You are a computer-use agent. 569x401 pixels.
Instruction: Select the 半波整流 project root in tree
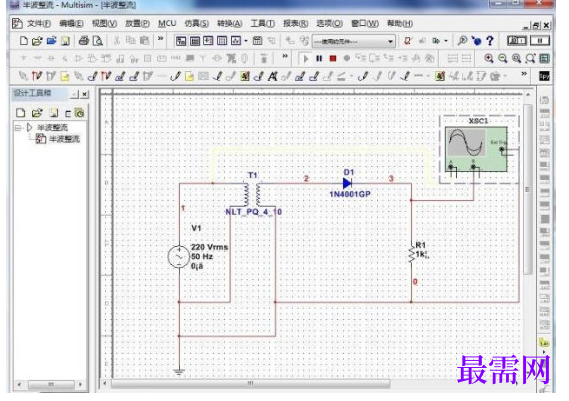[x=52, y=128]
